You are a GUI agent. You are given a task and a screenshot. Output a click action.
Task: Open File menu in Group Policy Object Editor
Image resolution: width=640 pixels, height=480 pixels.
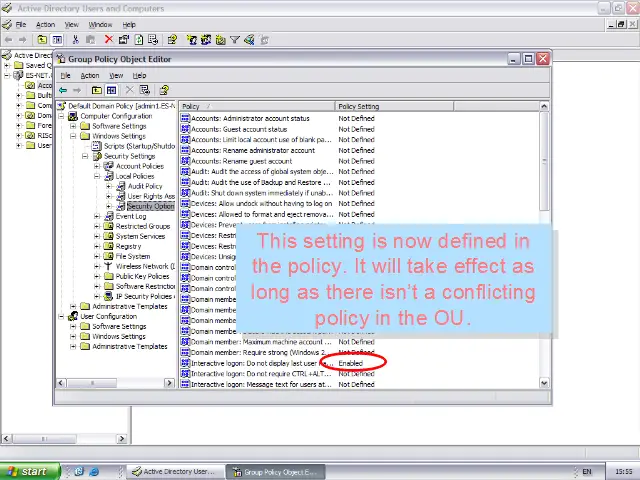pyautogui.click(x=65, y=76)
